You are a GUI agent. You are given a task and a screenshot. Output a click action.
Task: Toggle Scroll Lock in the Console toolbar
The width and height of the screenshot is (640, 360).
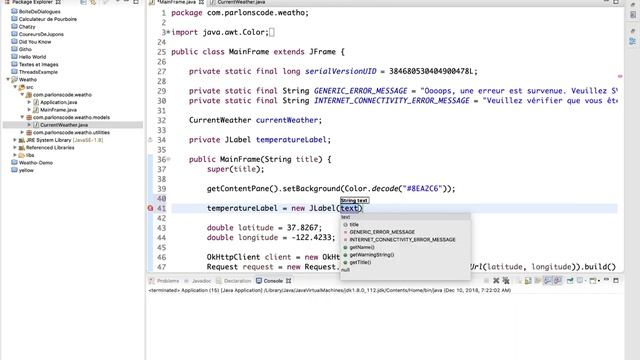528,280
